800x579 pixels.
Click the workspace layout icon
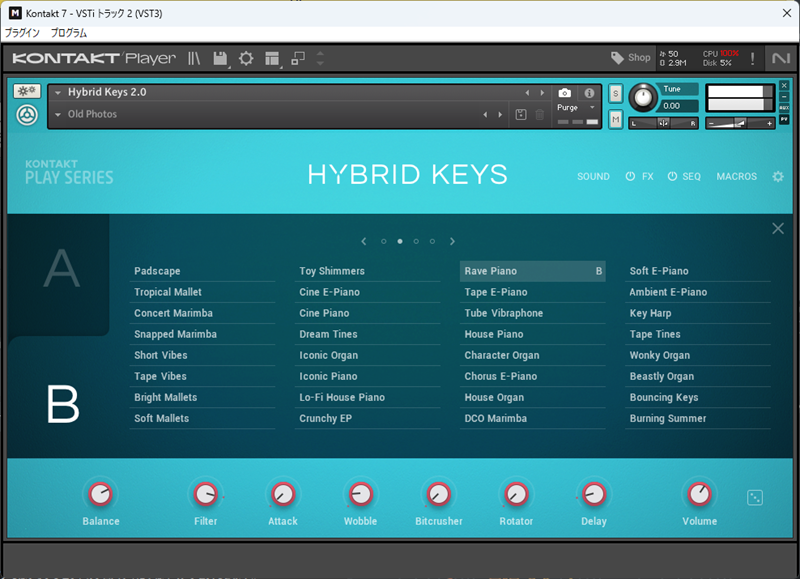272,58
